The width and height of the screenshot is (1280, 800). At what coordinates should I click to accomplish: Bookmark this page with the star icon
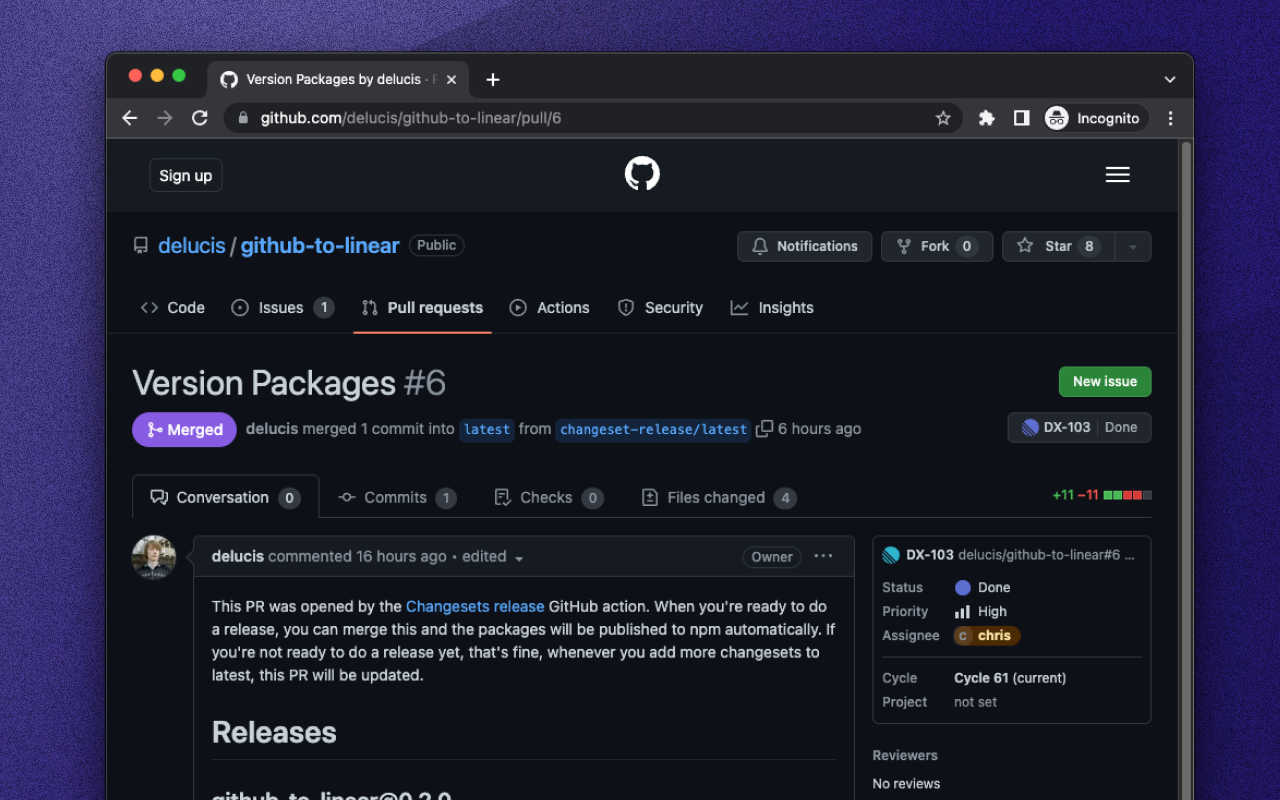point(943,118)
